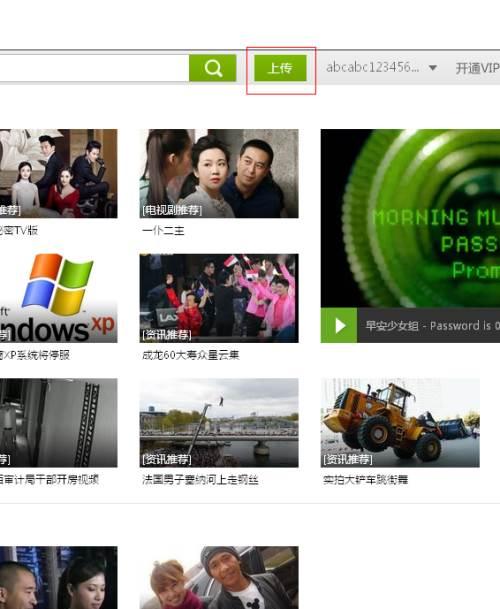Open the 成龙60大寿众星云集 thumbnail
This screenshot has width=500, height=609.
pos(219,298)
